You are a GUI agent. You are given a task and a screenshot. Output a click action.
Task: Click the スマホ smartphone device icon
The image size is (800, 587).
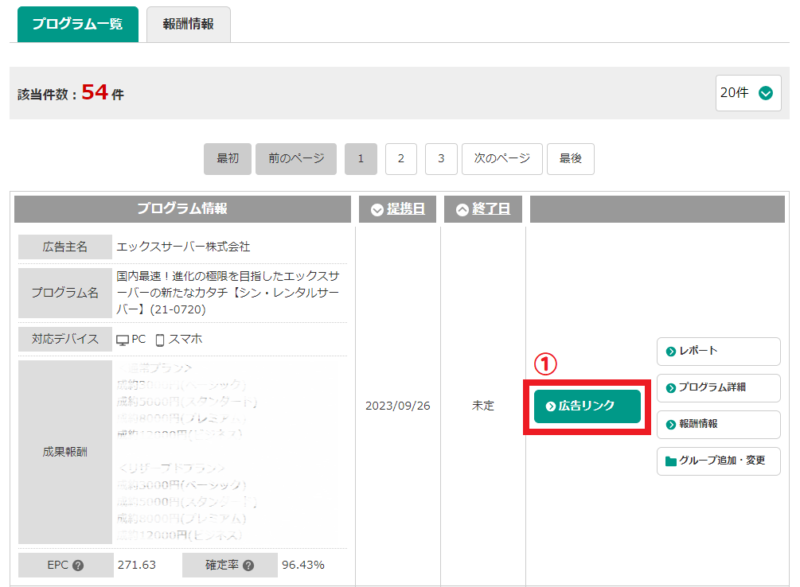[x=160, y=339]
